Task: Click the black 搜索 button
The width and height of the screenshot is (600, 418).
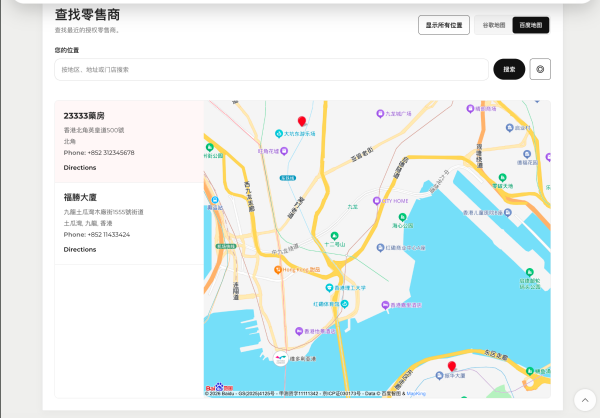Action: pyautogui.click(x=509, y=69)
